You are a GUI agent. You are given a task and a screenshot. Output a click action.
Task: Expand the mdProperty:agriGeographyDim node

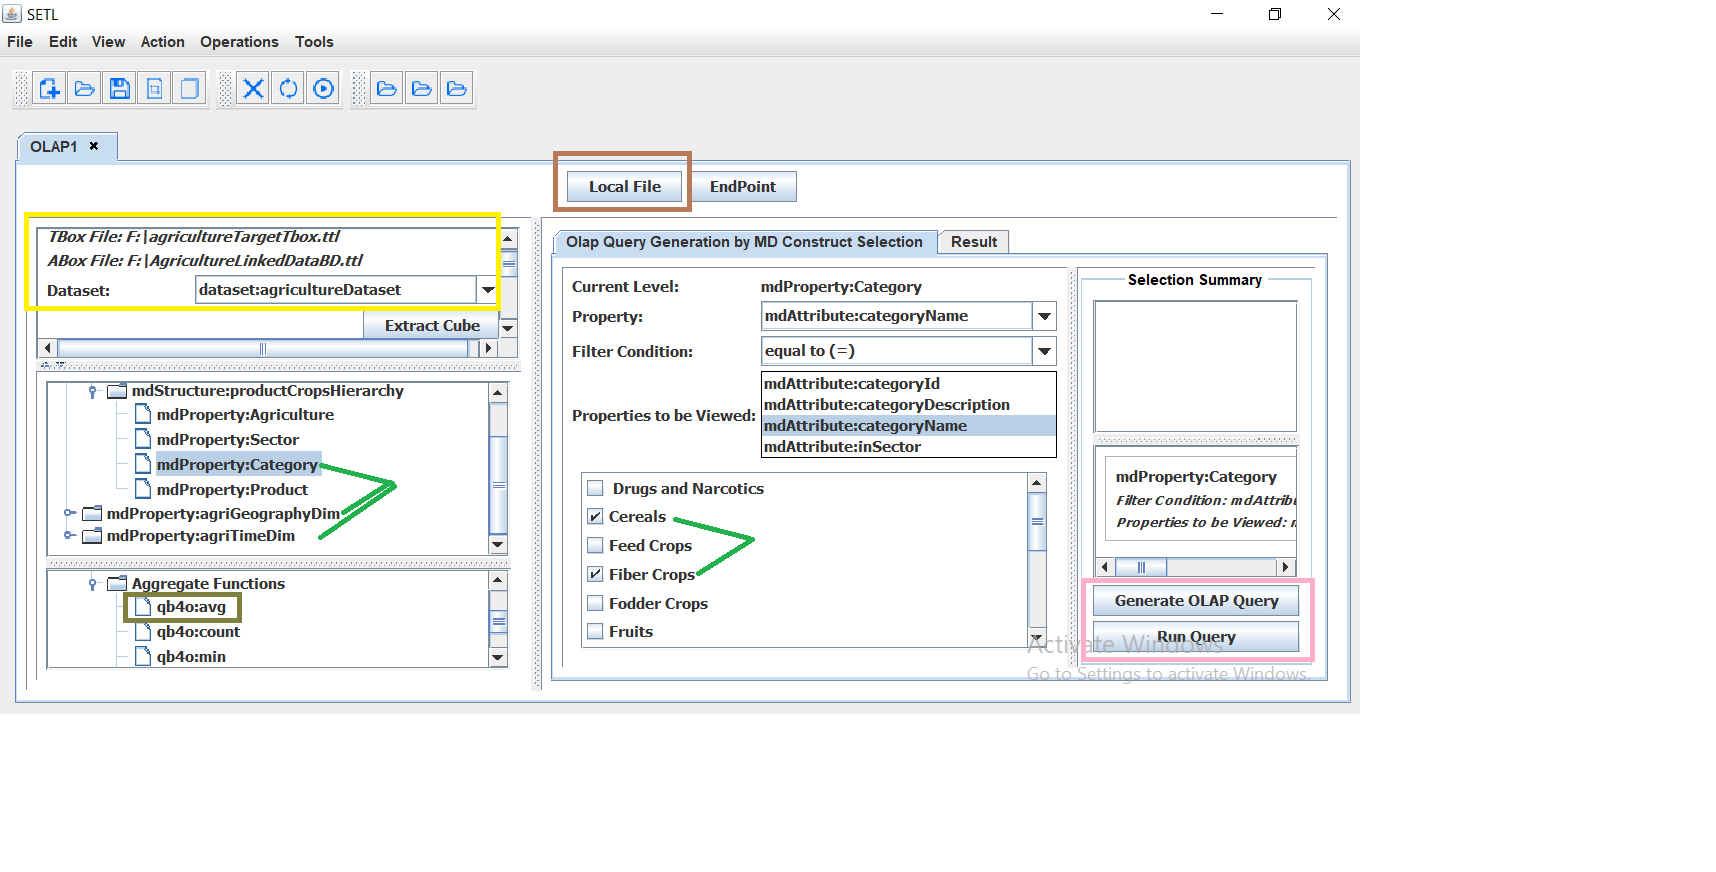[x=69, y=513]
